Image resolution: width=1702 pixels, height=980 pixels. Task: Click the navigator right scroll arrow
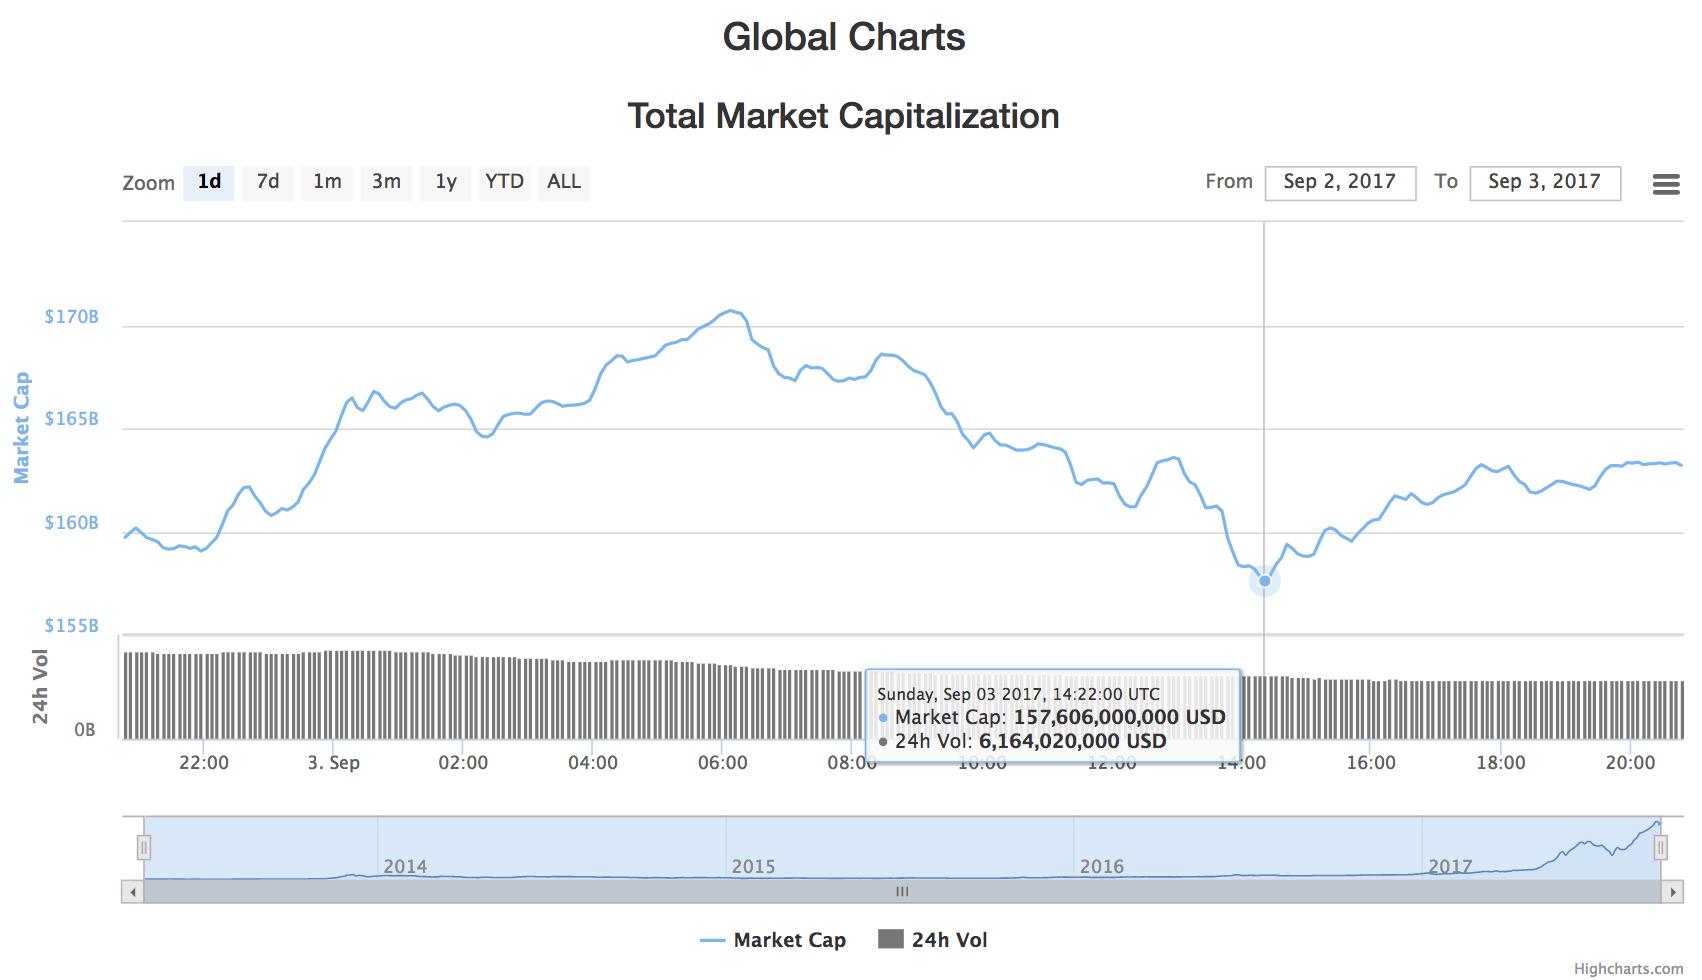(x=1672, y=892)
